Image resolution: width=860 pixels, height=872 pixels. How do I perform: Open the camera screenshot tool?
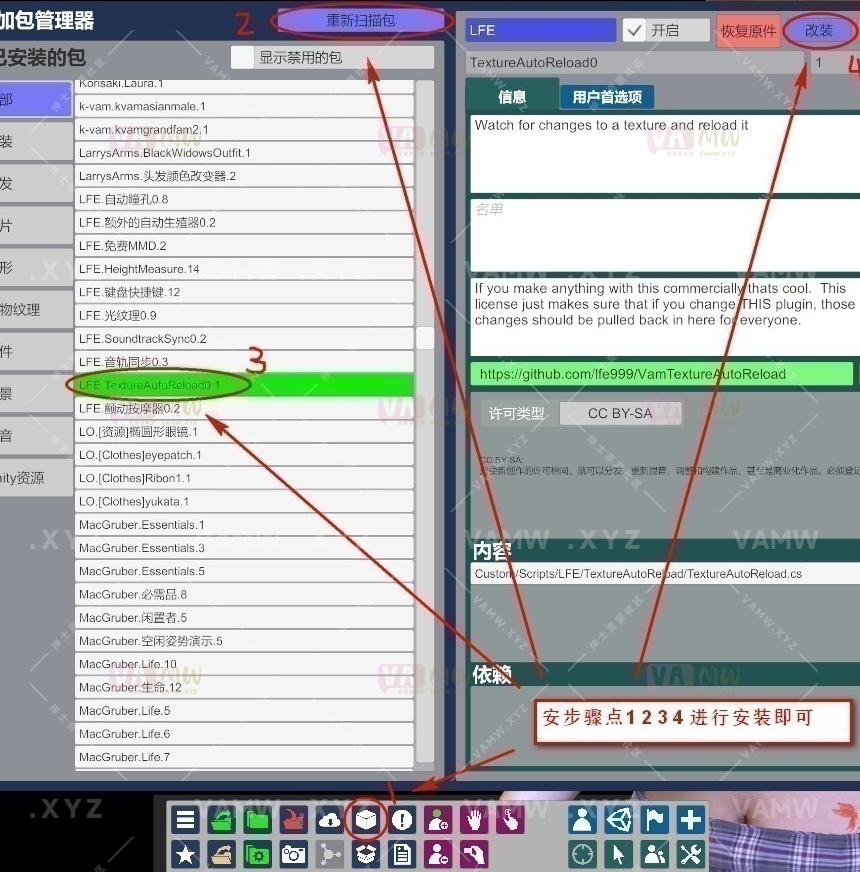pyautogui.click(x=293, y=854)
